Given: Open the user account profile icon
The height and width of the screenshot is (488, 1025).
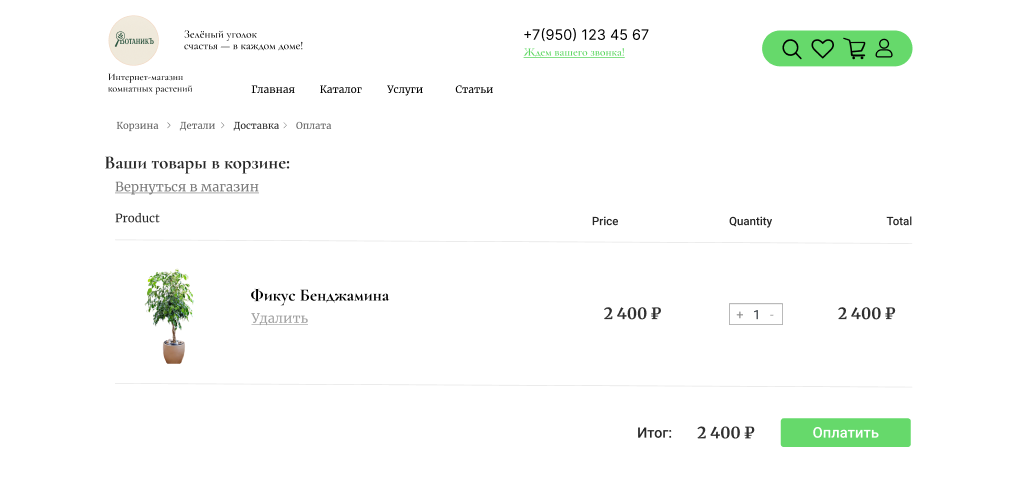Looking at the screenshot, I should 884,48.
